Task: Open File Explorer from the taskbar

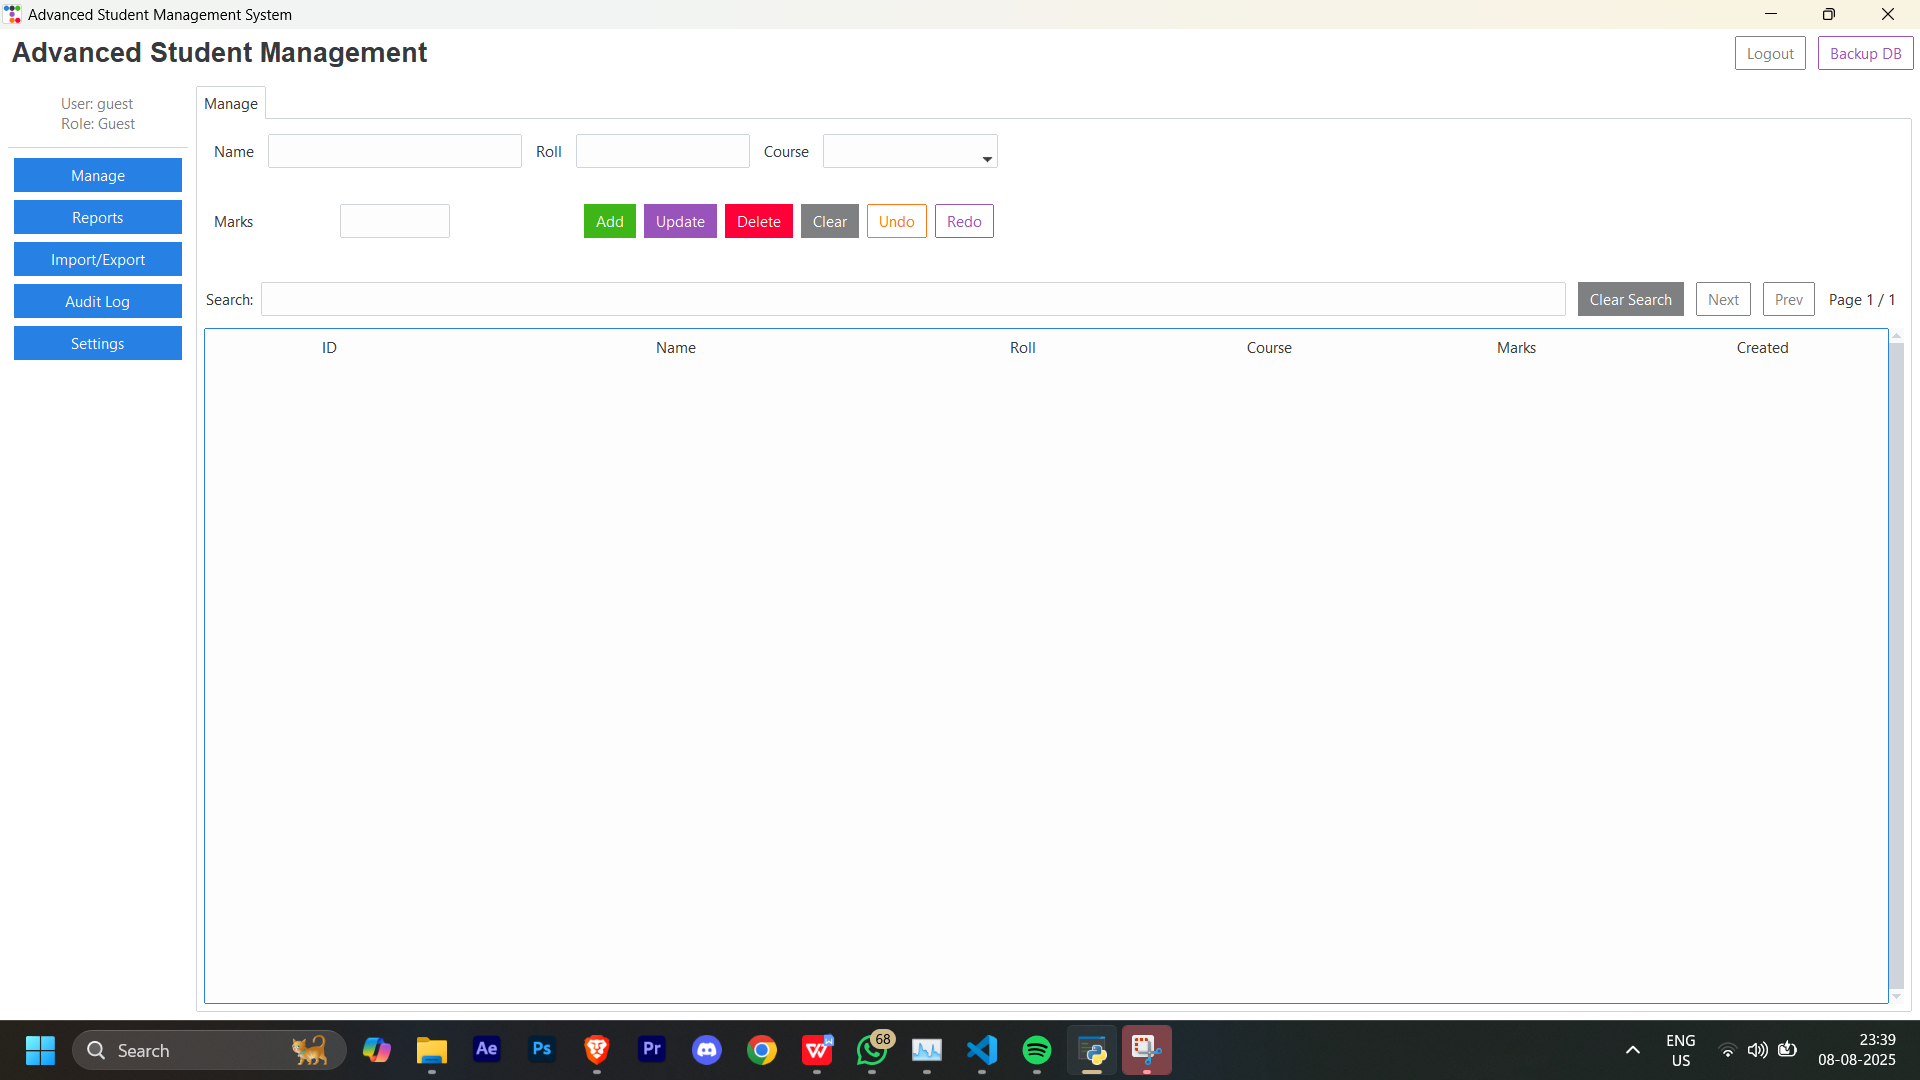Action: (432, 1050)
